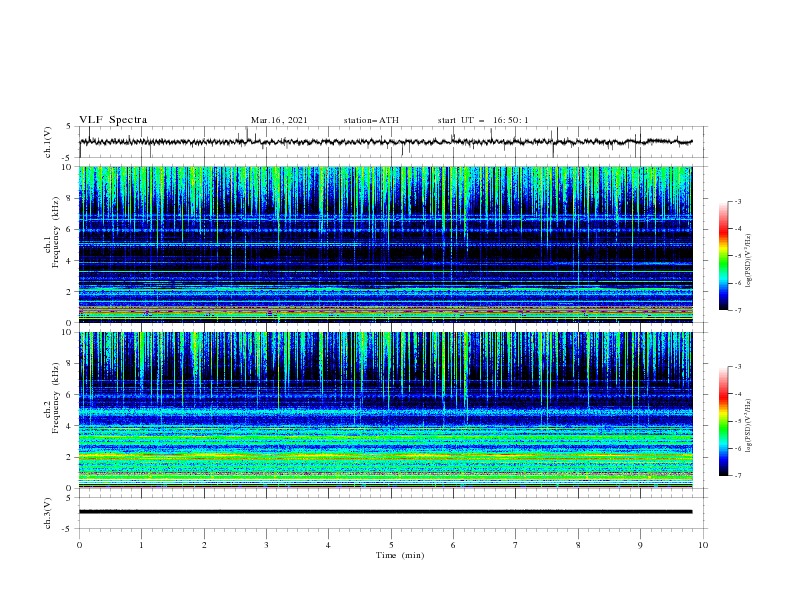Click the ch.2 colorbar tick "-6"
Screen dimensions: 792x612
[x=738, y=448]
